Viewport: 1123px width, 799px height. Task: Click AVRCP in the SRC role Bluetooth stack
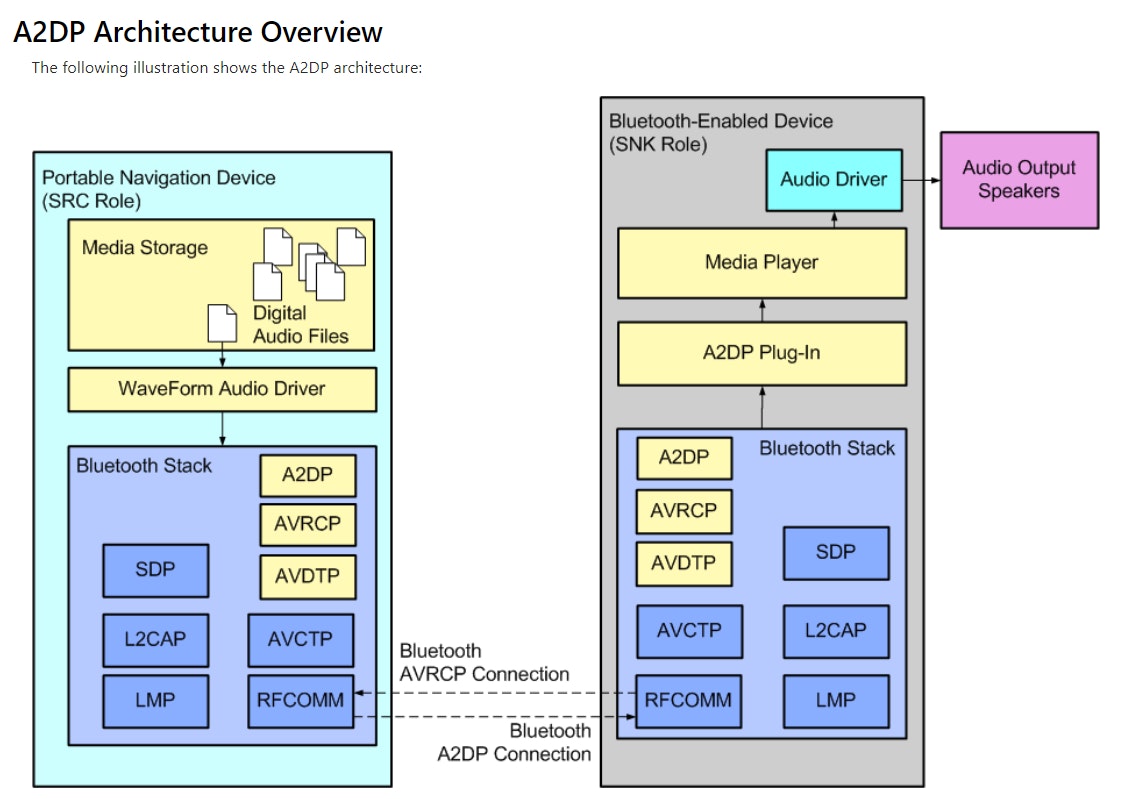[x=307, y=523]
